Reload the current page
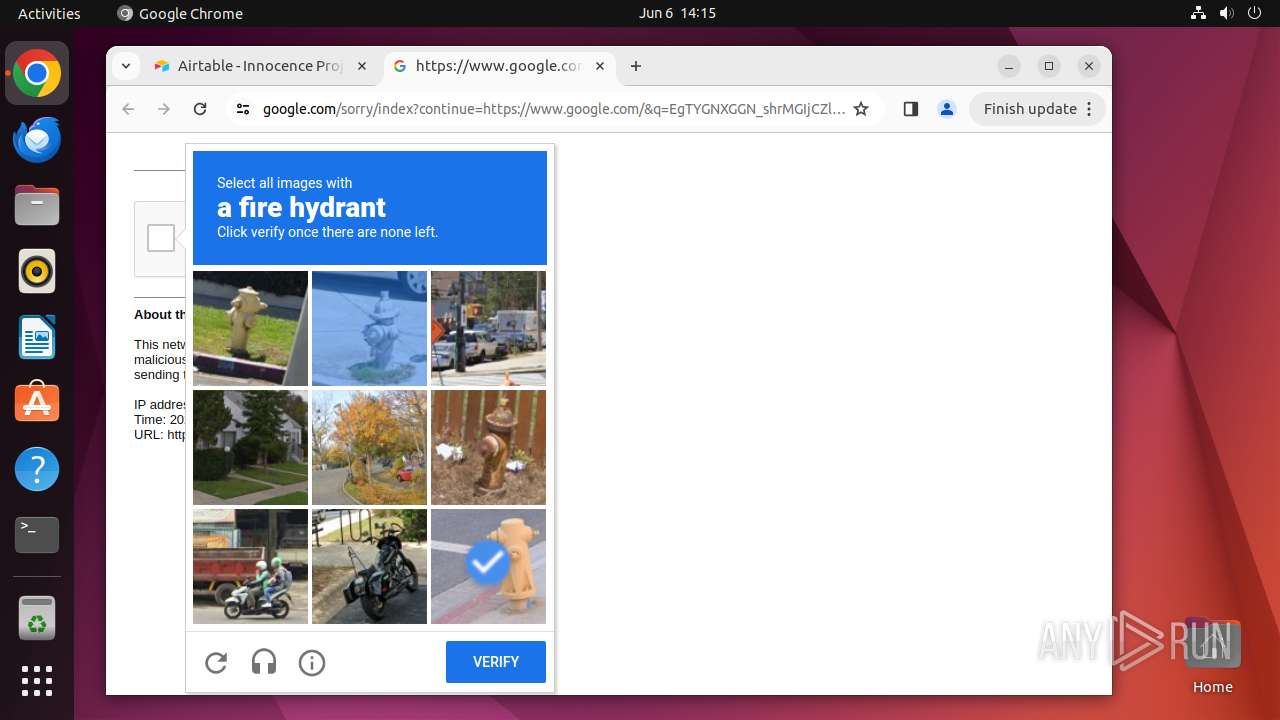 200,109
